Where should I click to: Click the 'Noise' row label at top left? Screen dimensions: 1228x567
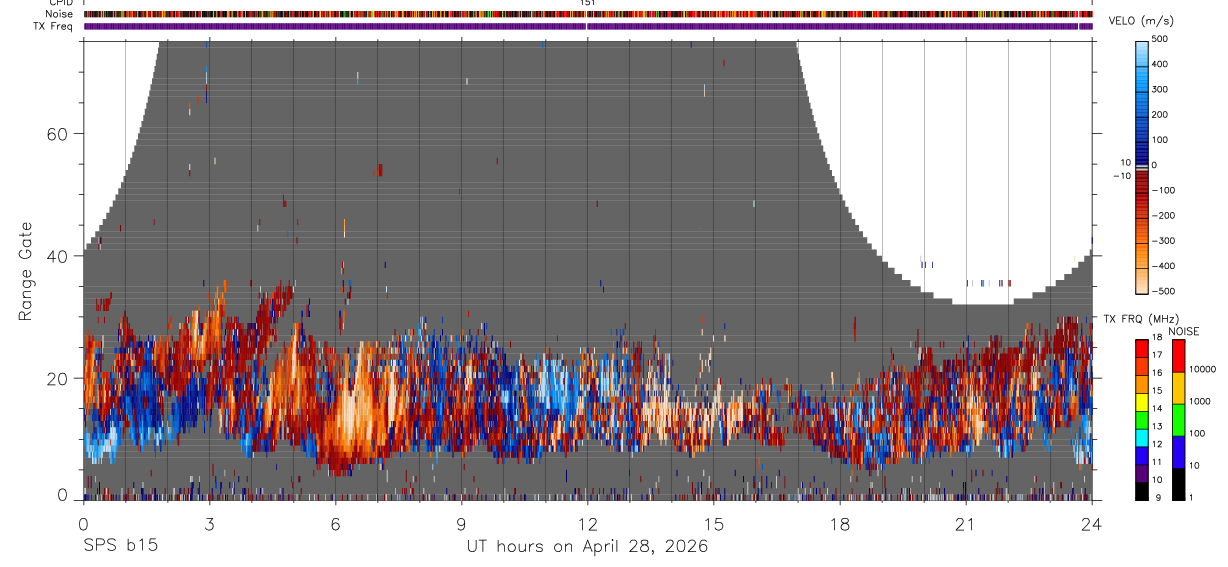[x=58, y=14]
